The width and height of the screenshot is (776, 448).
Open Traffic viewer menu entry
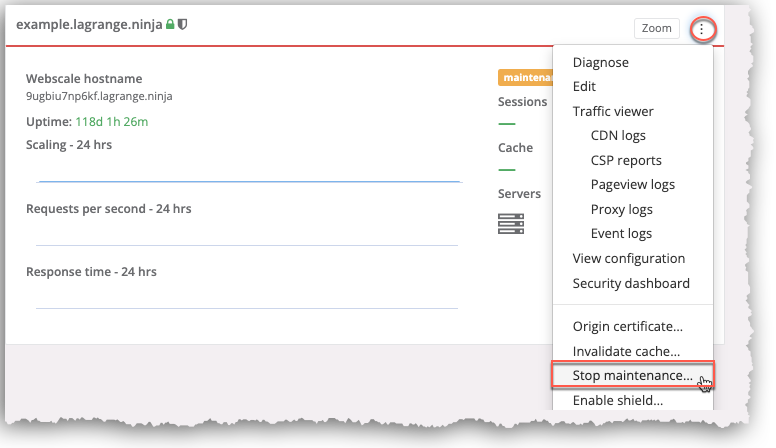(x=613, y=111)
